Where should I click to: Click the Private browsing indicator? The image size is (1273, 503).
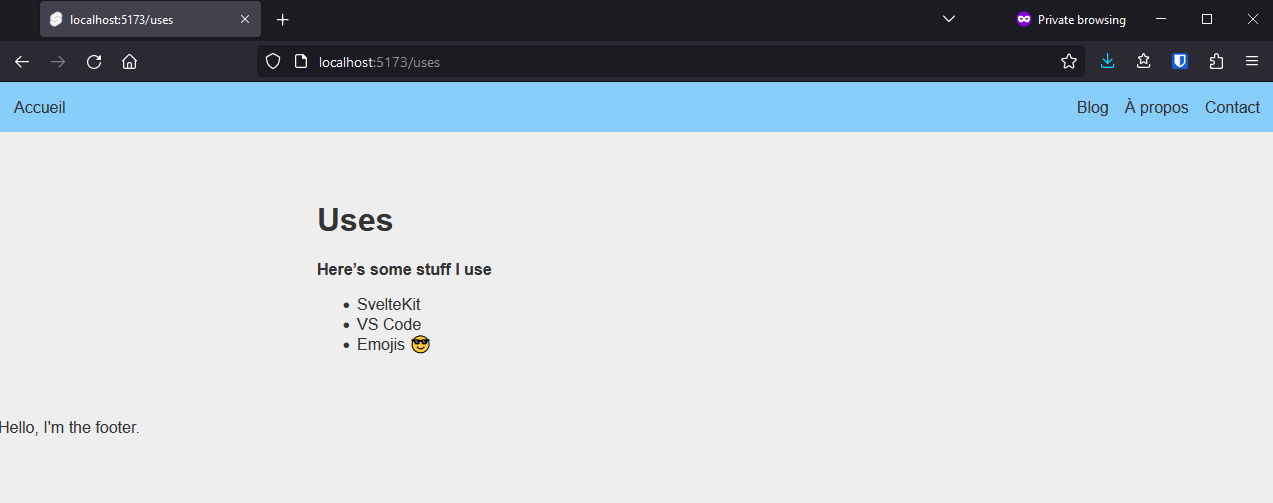[x=1071, y=20]
